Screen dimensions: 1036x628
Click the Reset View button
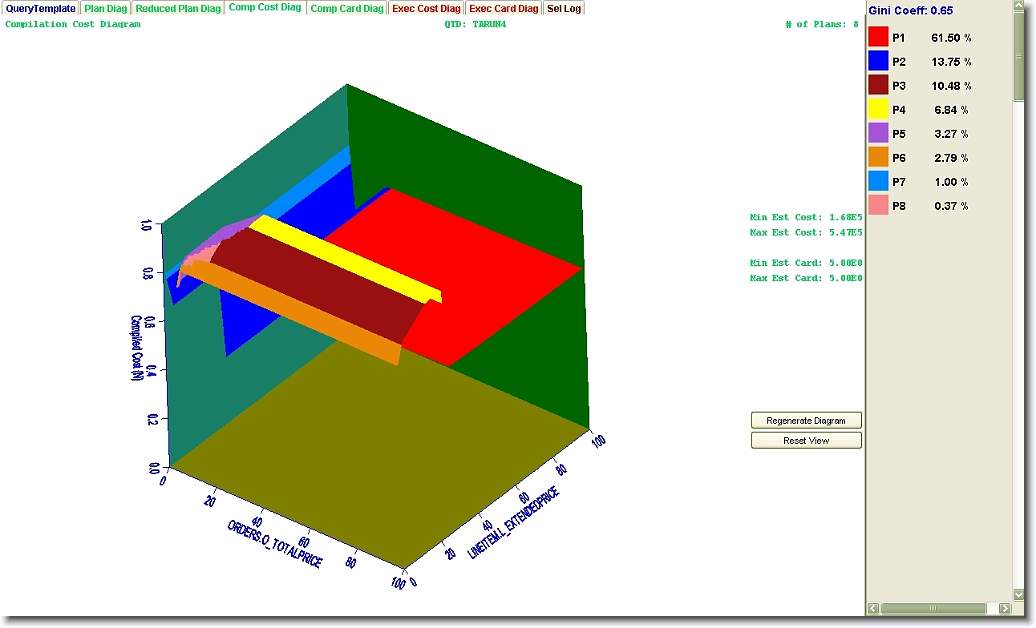coord(806,440)
